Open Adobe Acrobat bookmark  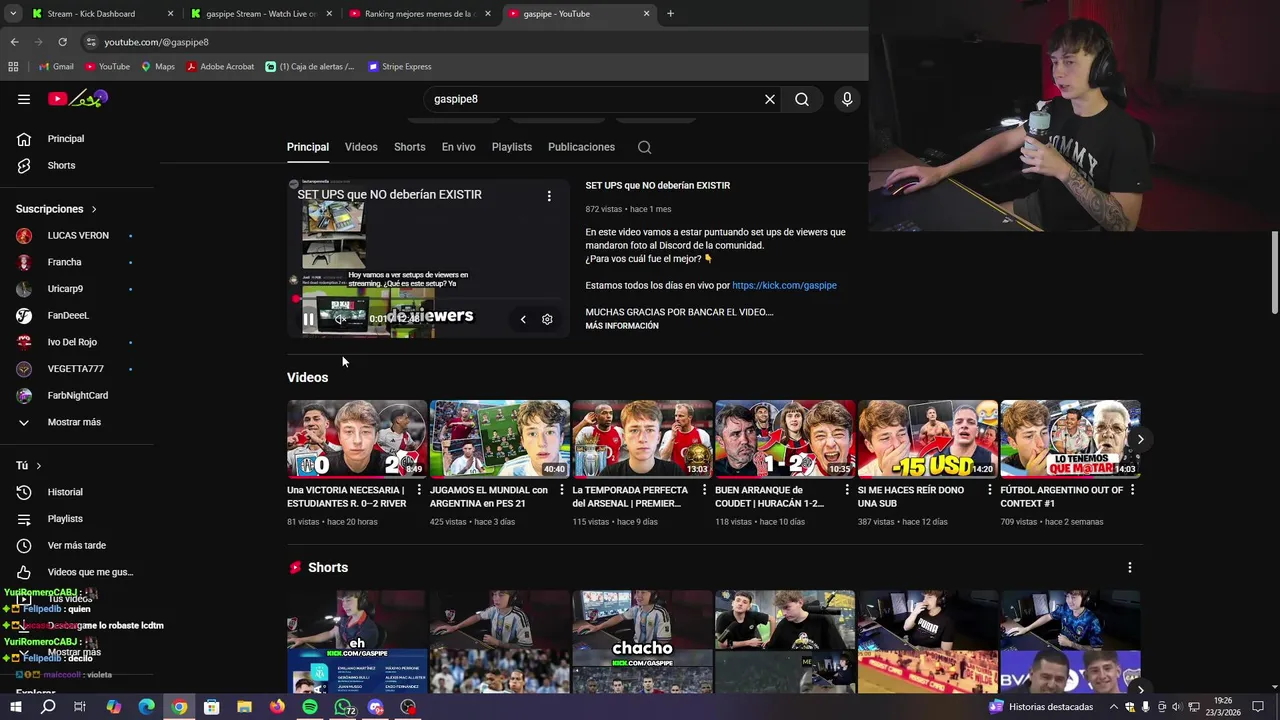click(x=221, y=67)
